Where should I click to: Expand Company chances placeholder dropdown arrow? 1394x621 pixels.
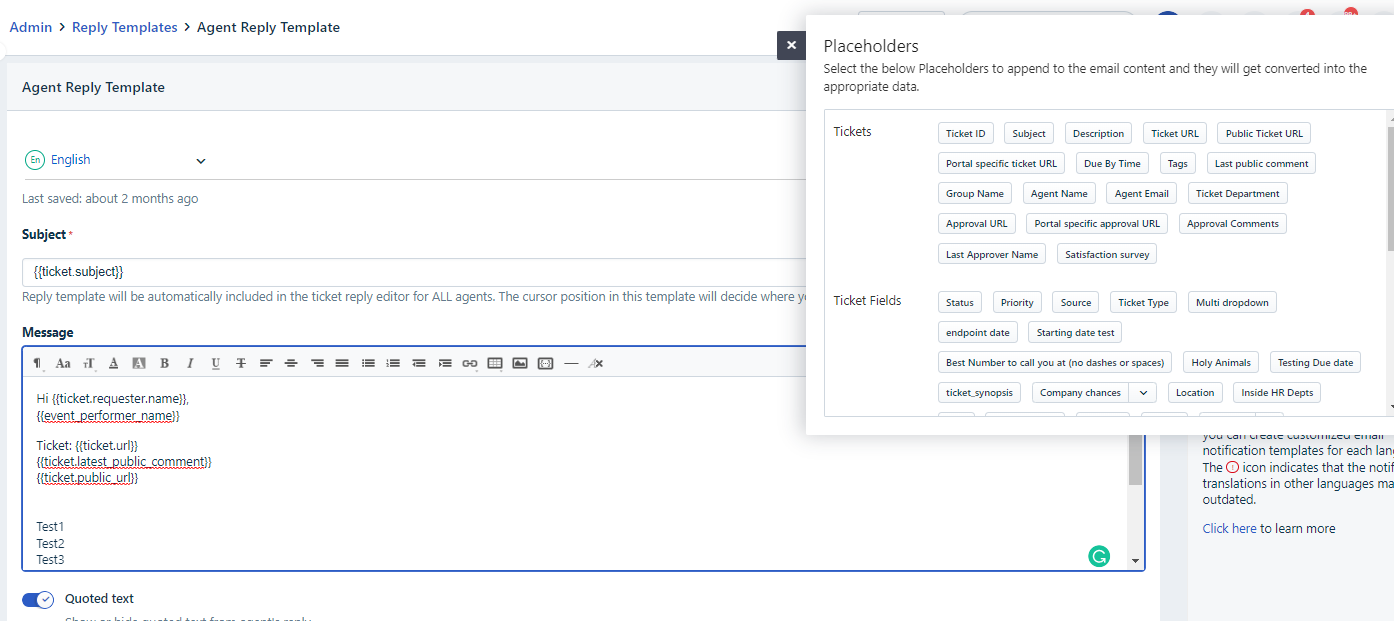pos(1143,393)
